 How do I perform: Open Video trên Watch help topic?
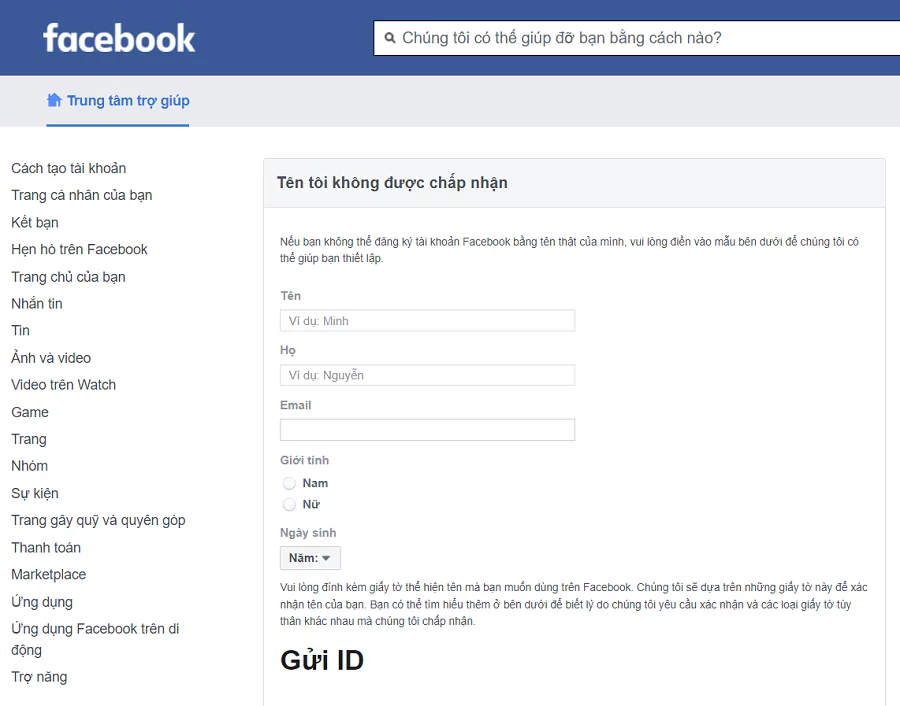pyautogui.click(x=63, y=385)
